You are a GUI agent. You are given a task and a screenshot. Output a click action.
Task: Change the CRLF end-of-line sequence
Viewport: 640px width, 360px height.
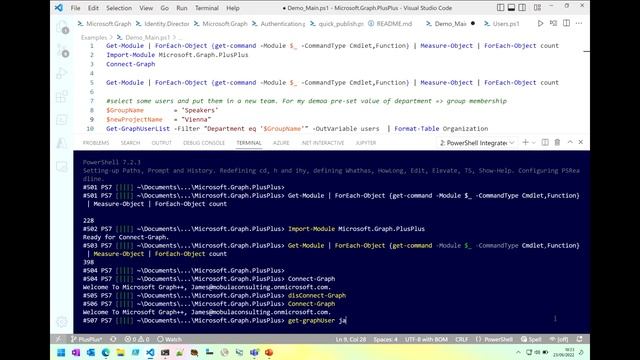tap(462, 339)
